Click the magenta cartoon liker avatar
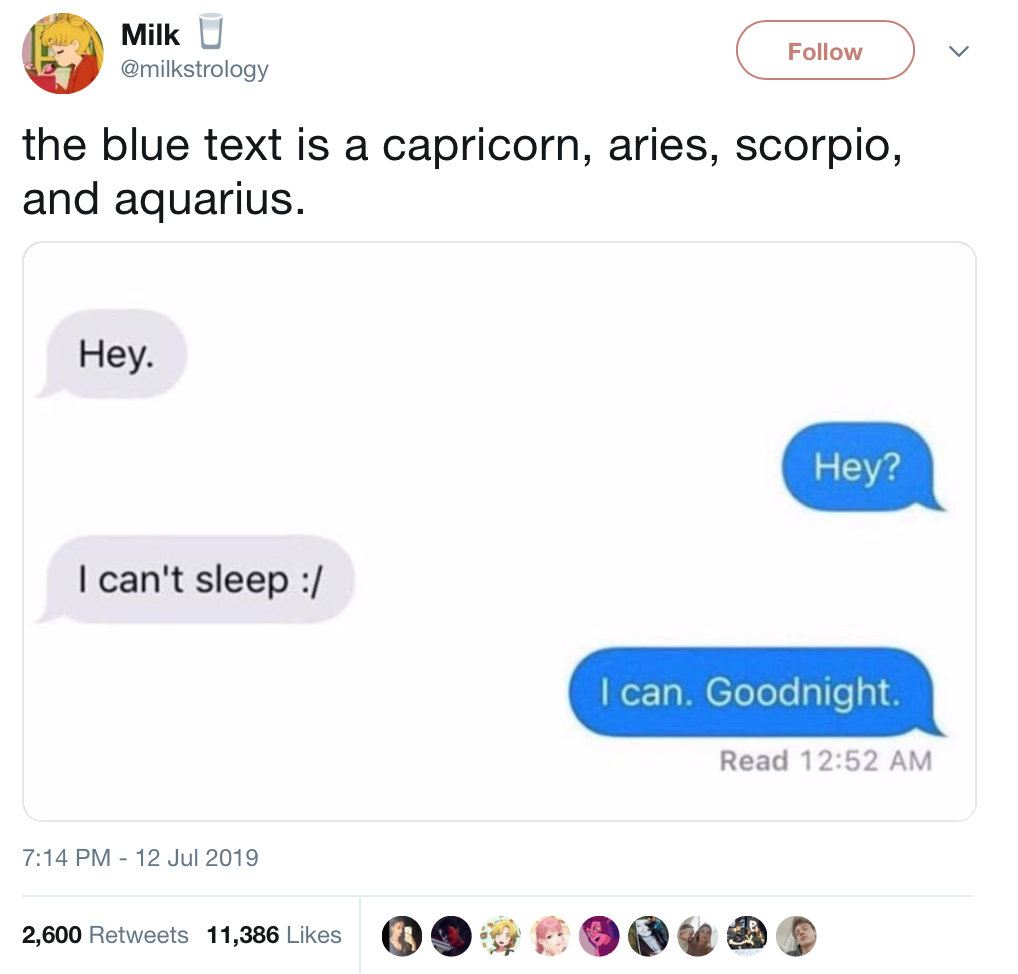1018x974 pixels. pos(599,936)
